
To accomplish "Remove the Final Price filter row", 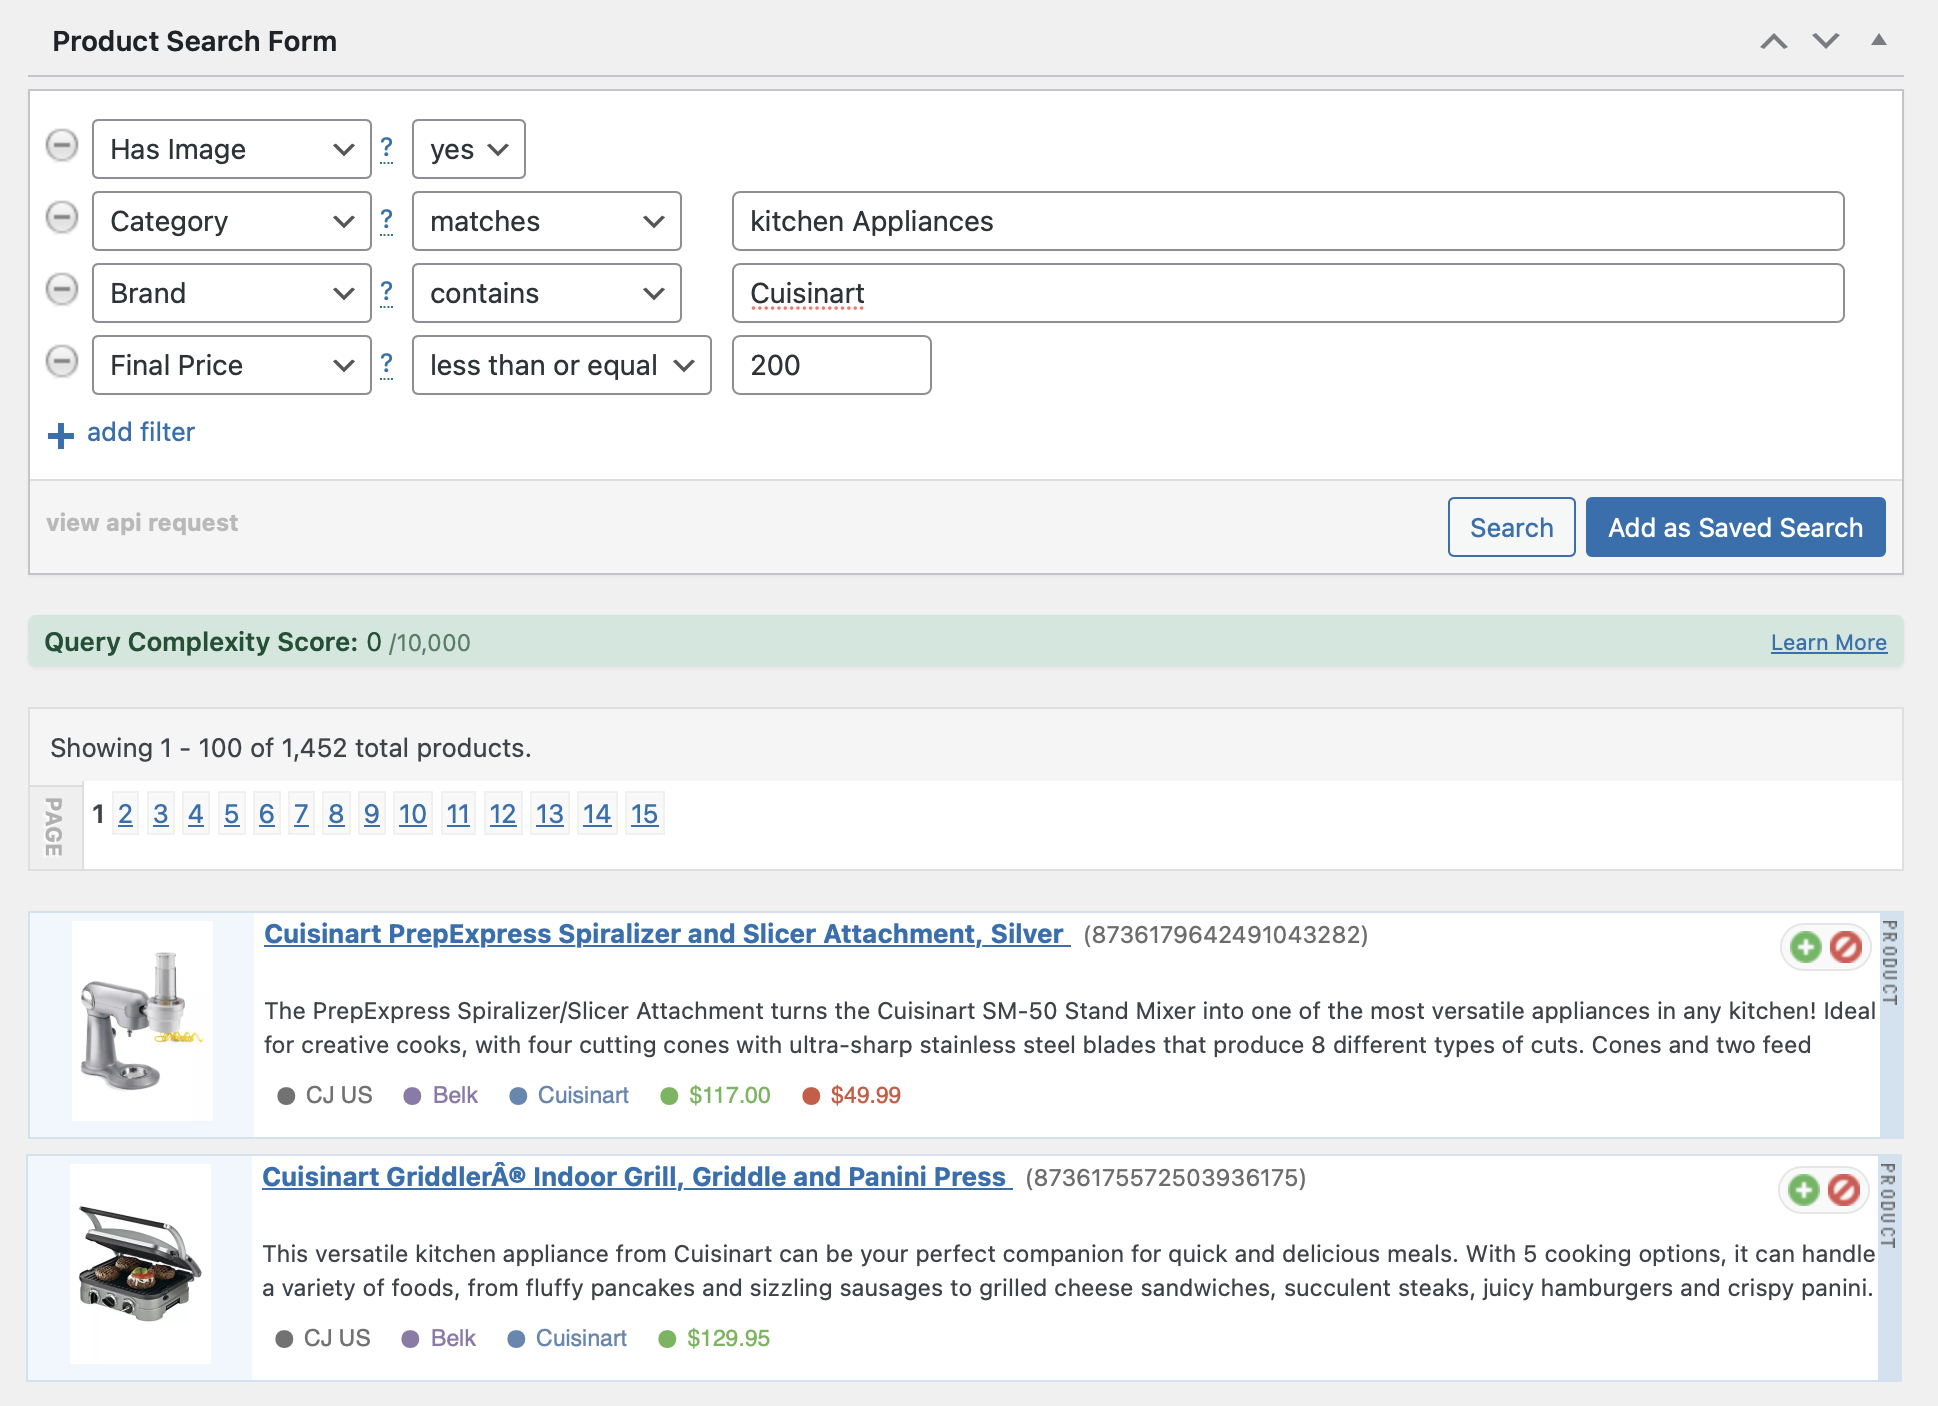I will coord(62,361).
